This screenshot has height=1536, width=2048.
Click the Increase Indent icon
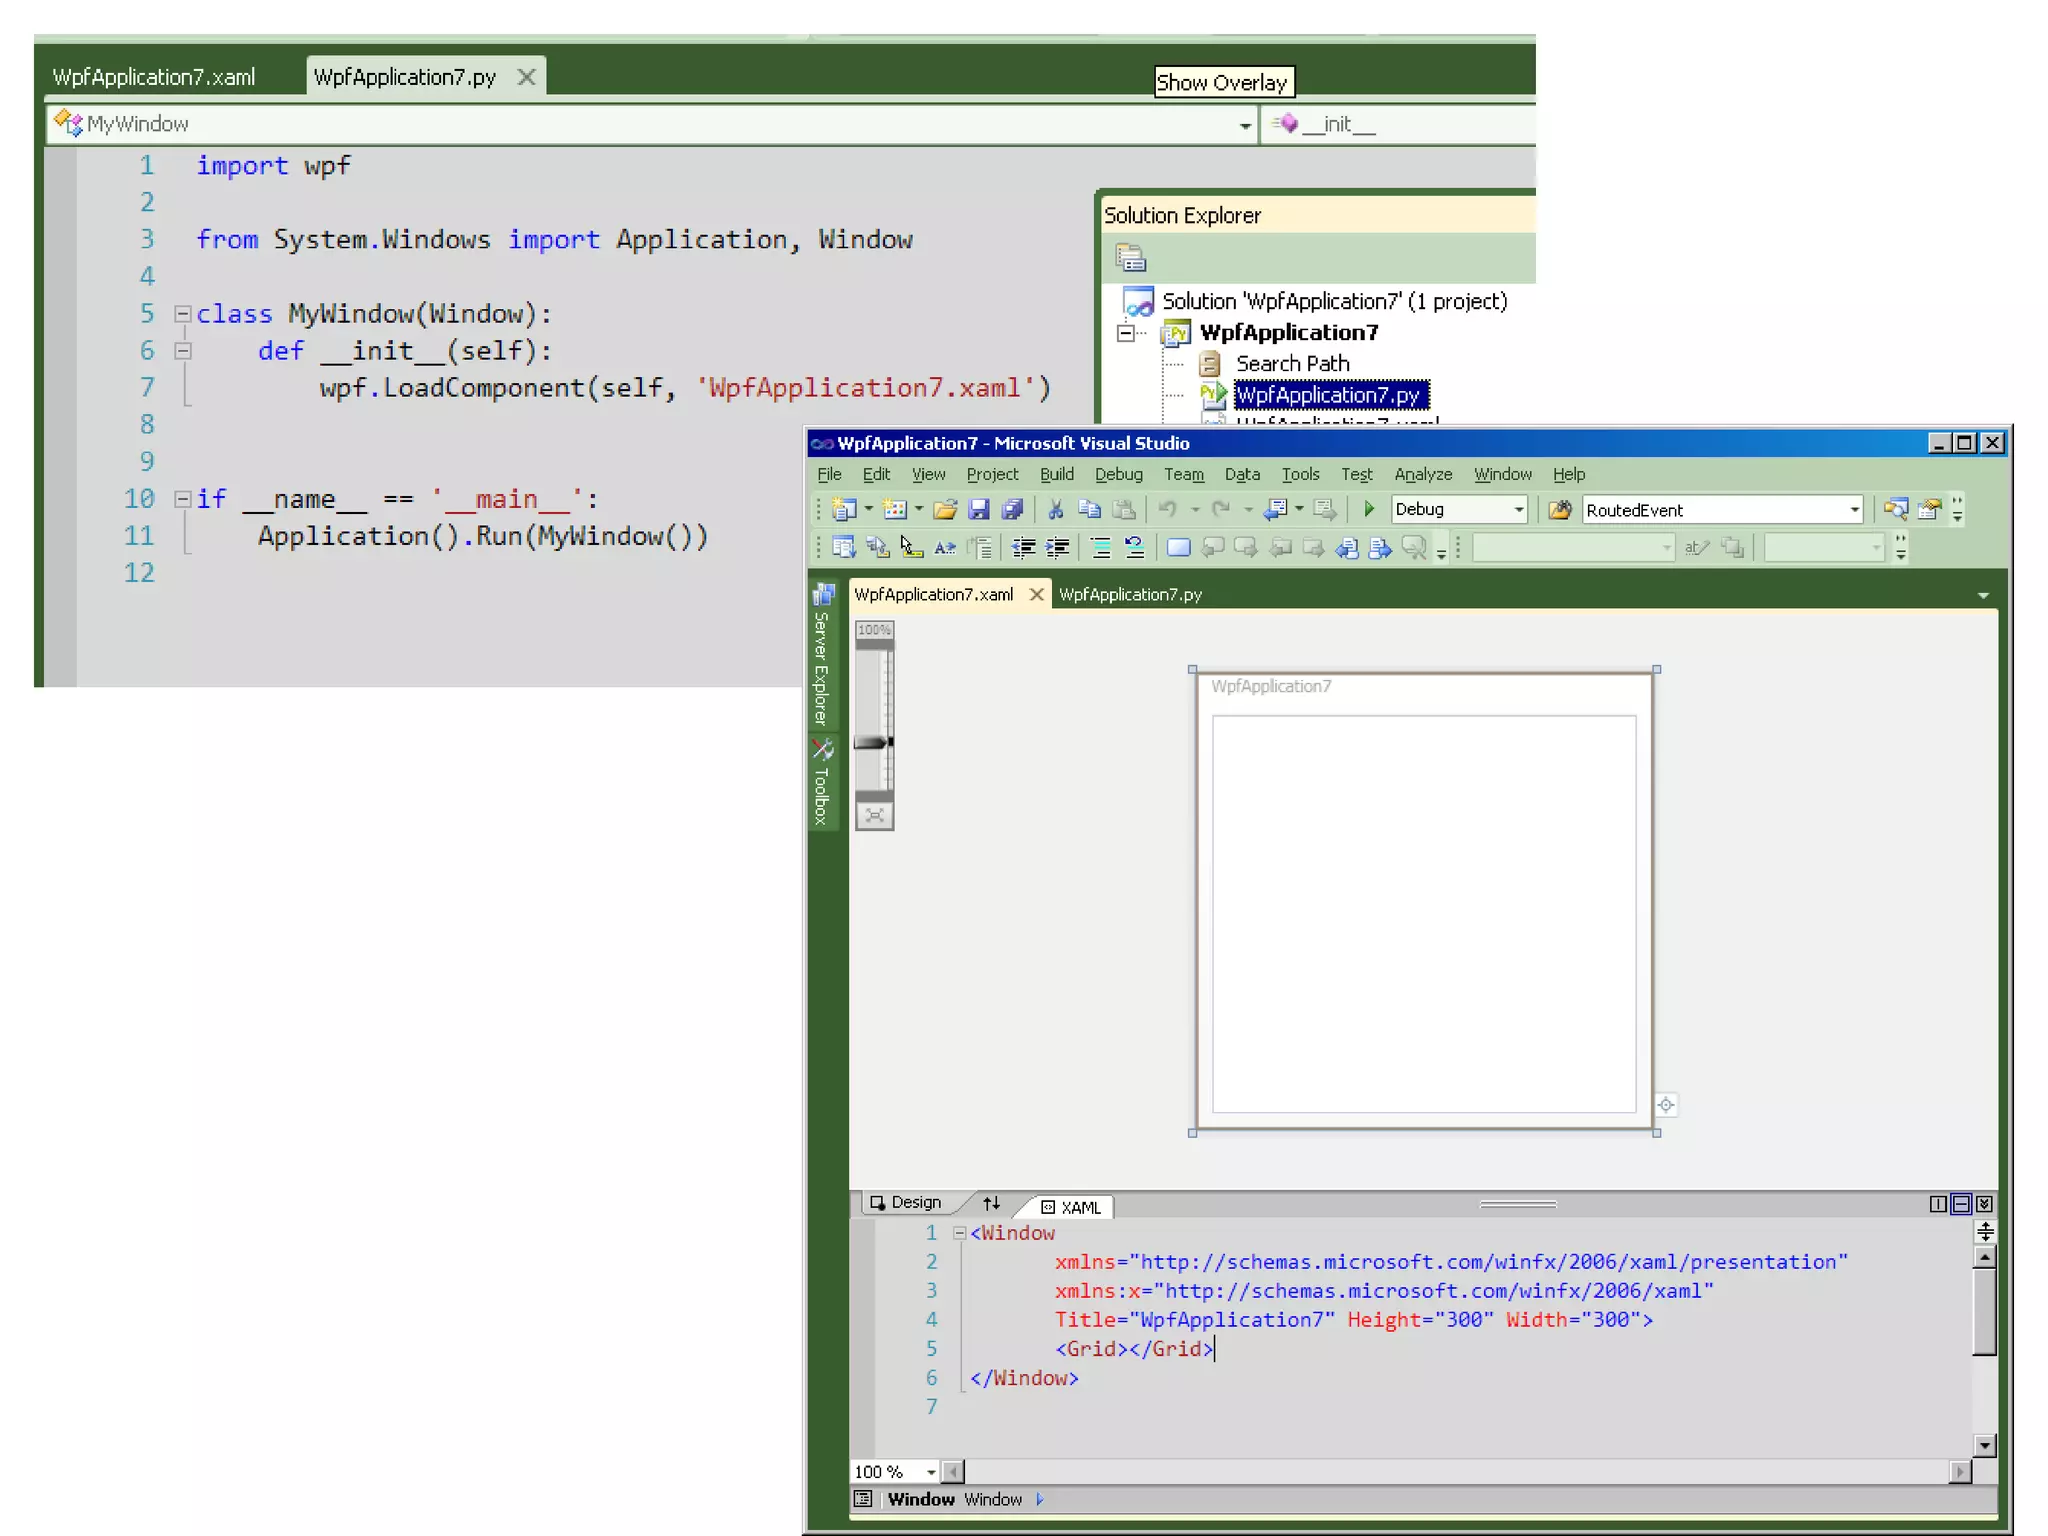click(1057, 547)
